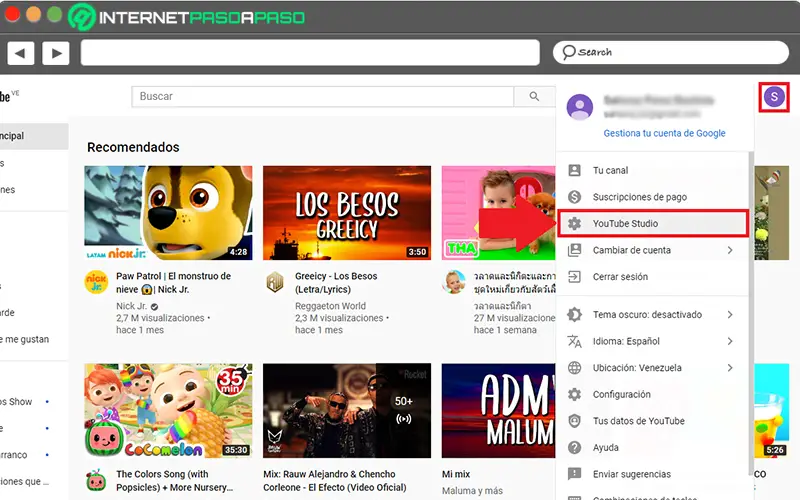Expand Idioma: Español chevron
800x500 pixels.
point(730,341)
